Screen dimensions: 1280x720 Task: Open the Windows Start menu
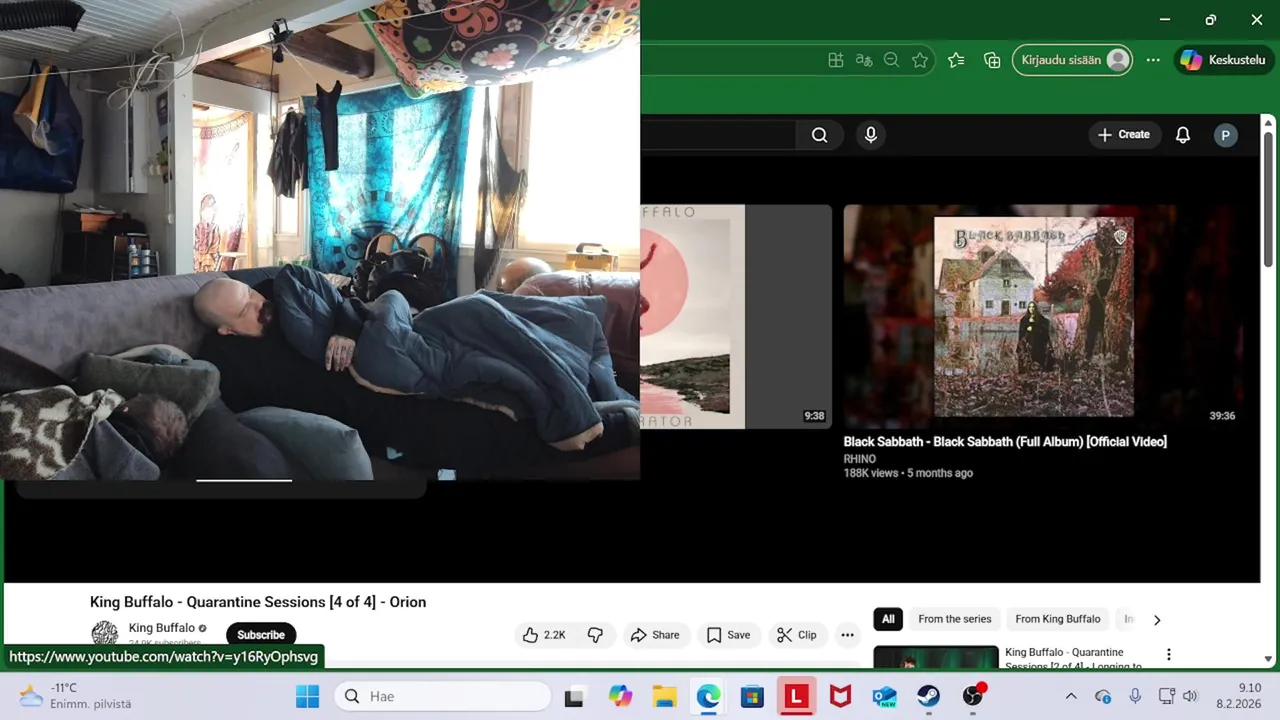[x=307, y=696]
